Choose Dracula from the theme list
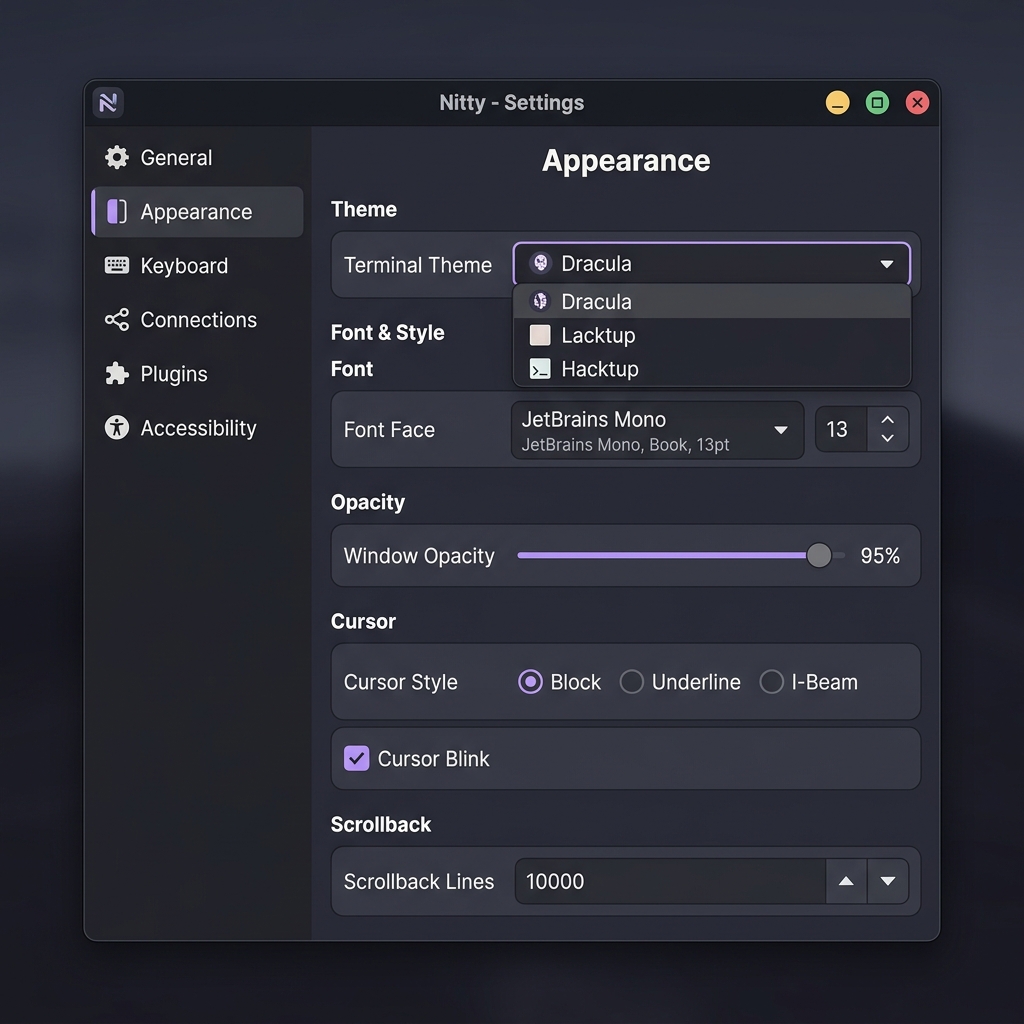Screen dimensions: 1024x1024 pyautogui.click(x=712, y=302)
